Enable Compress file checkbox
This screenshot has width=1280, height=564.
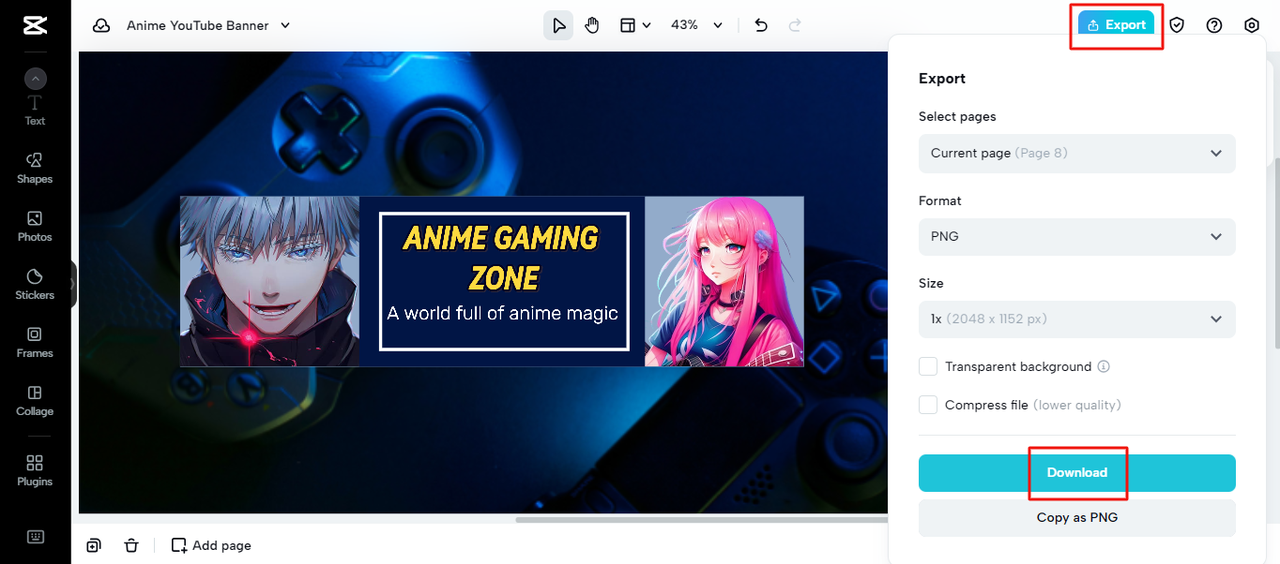[928, 404]
